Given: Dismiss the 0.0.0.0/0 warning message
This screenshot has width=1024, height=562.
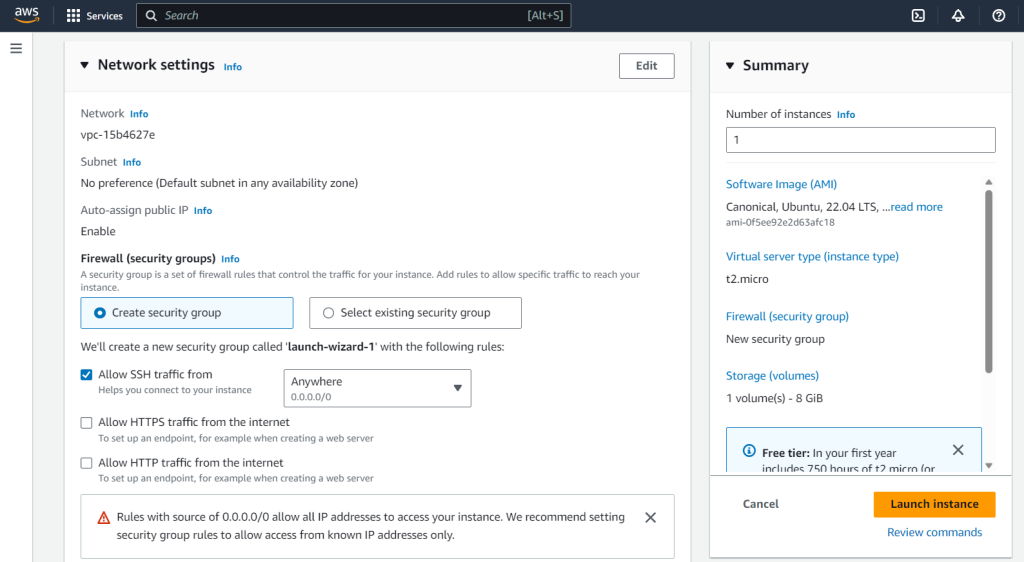Looking at the screenshot, I should click(x=650, y=517).
